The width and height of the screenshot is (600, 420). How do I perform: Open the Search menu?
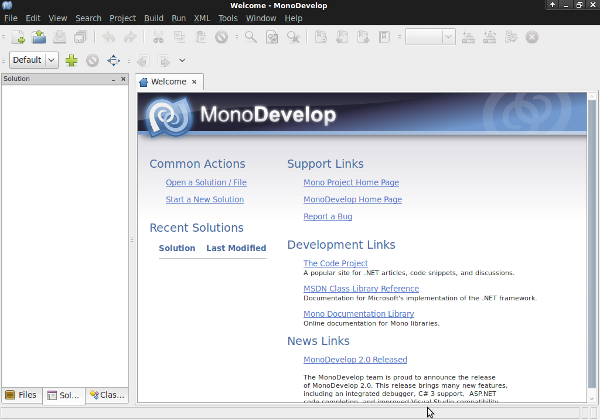tap(88, 18)
